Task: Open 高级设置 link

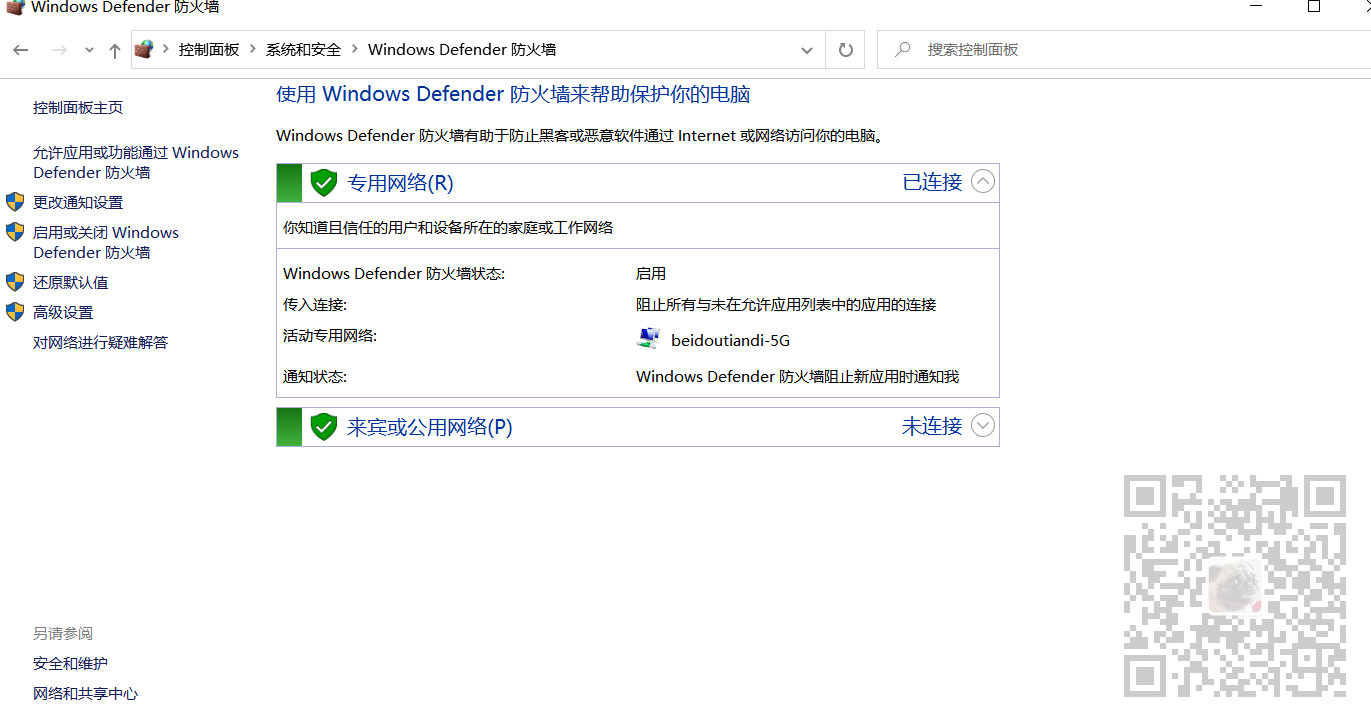Action: (63, 312)
